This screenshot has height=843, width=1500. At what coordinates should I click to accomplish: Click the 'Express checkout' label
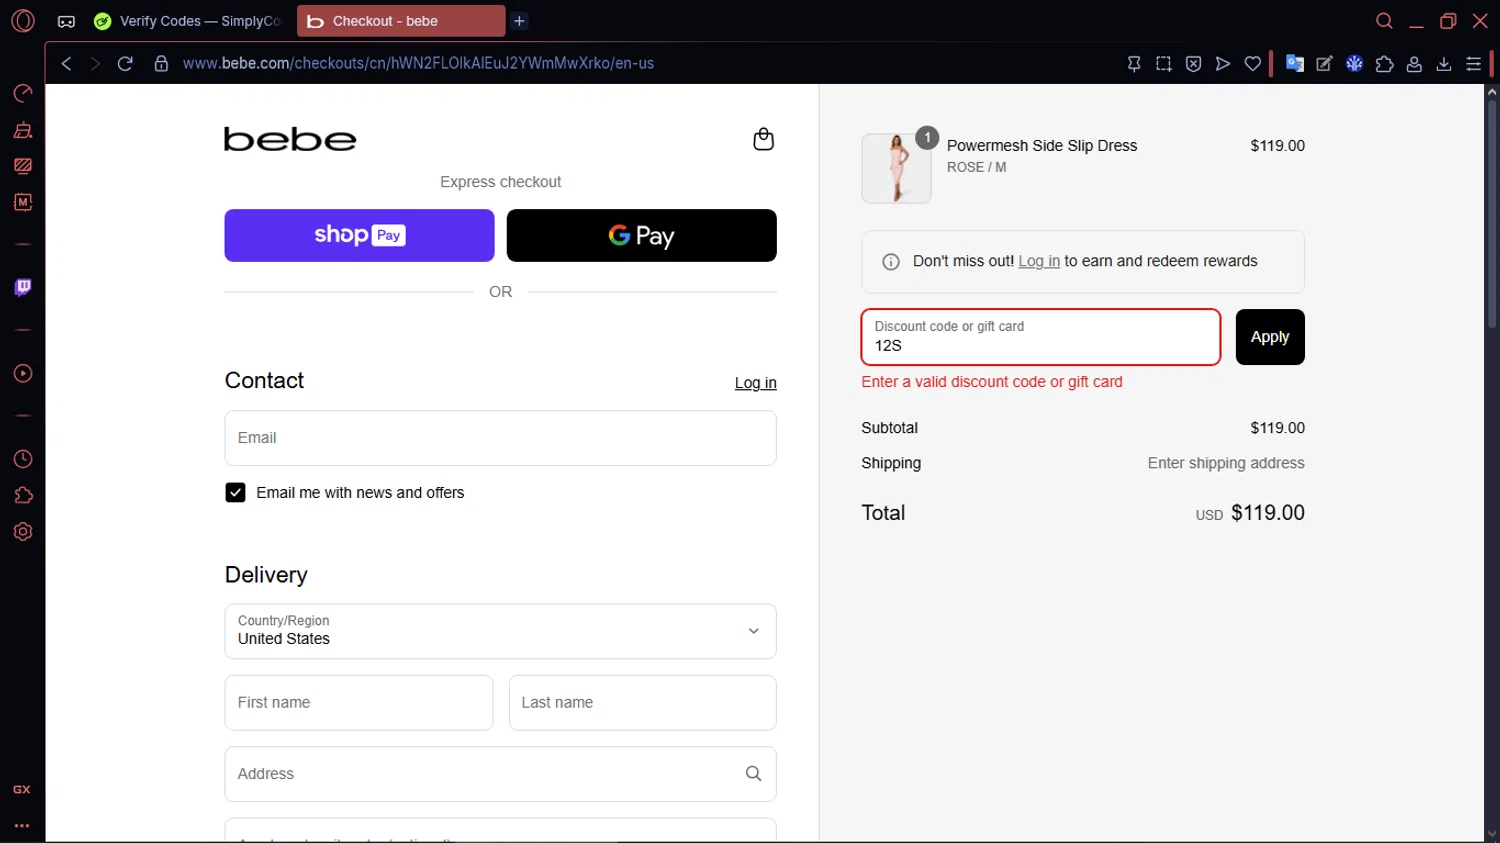(x=500, y=182)
